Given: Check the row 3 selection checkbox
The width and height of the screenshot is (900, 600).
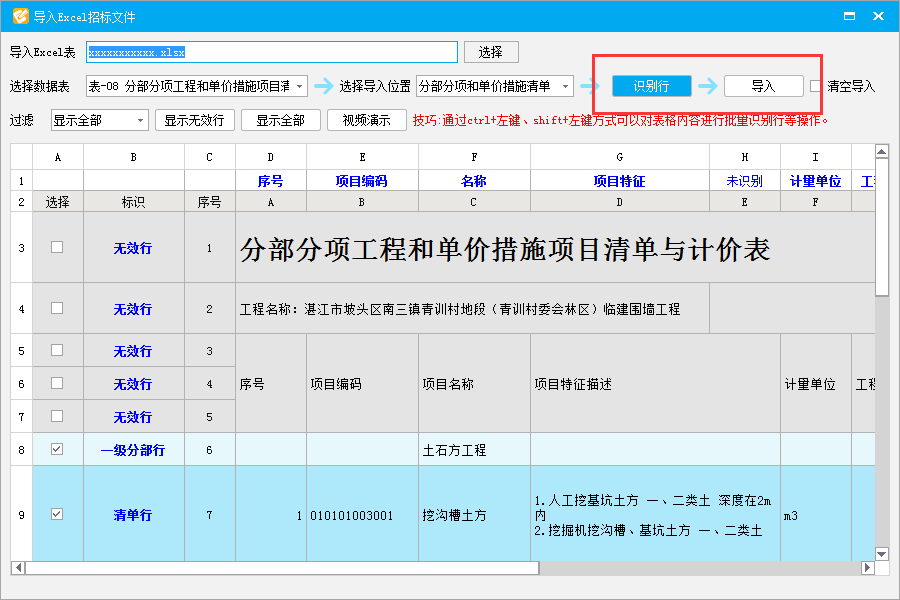Looking at the screenshot, I should (x=57, y=247).
